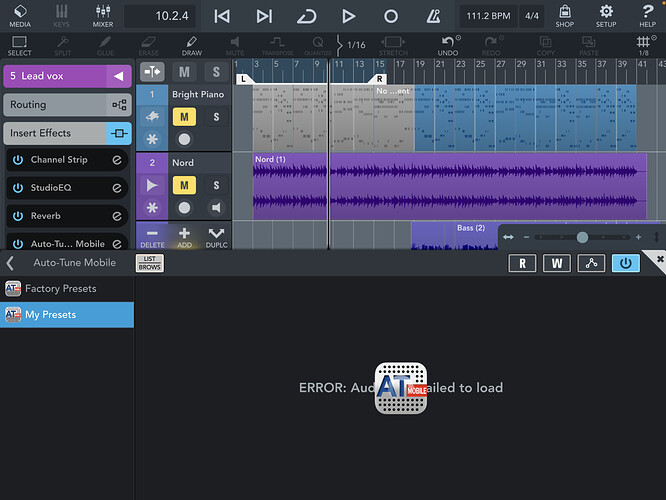
Task: Jump to previous marker with rewind button
Action: [222, 17]
